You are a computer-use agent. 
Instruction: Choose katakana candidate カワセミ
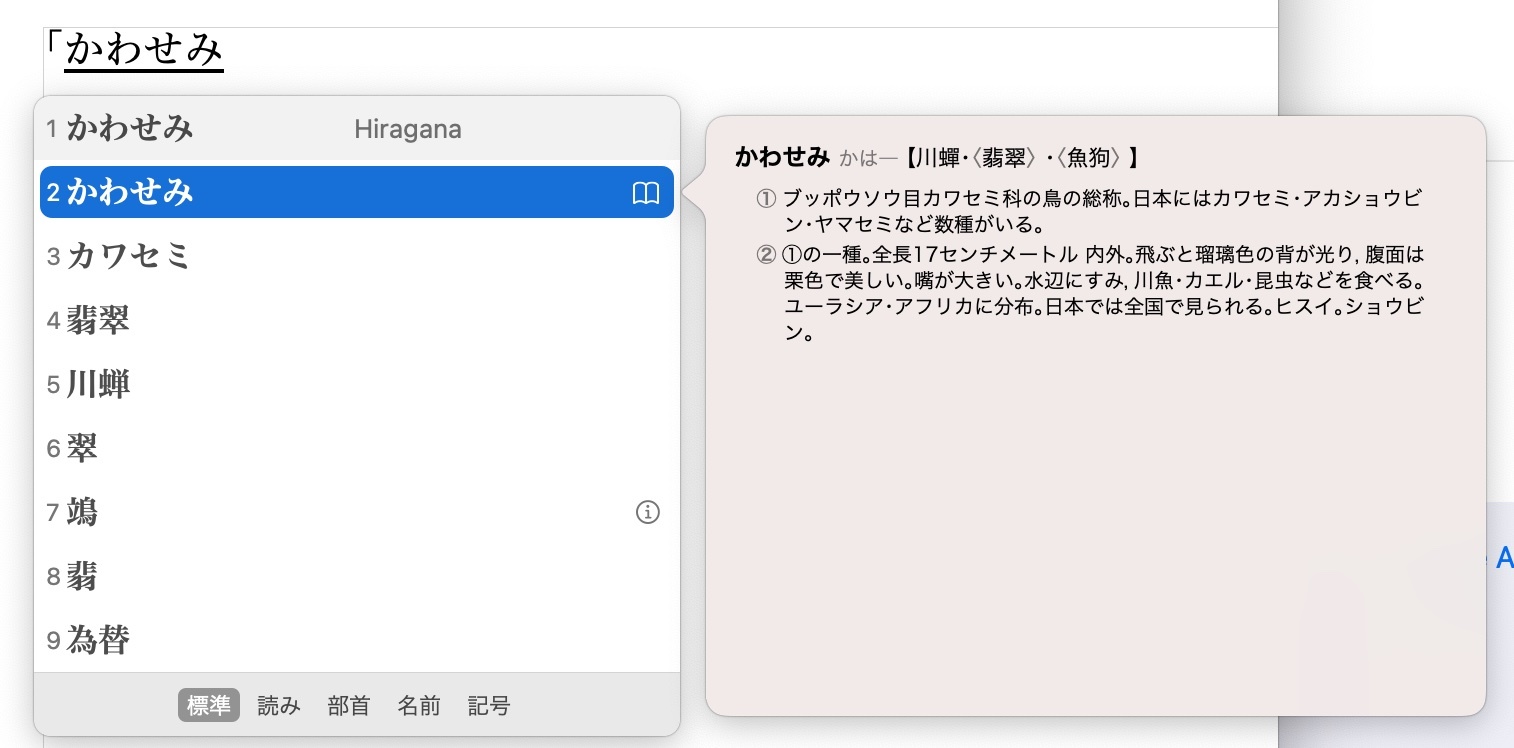(x=128, y=257)
